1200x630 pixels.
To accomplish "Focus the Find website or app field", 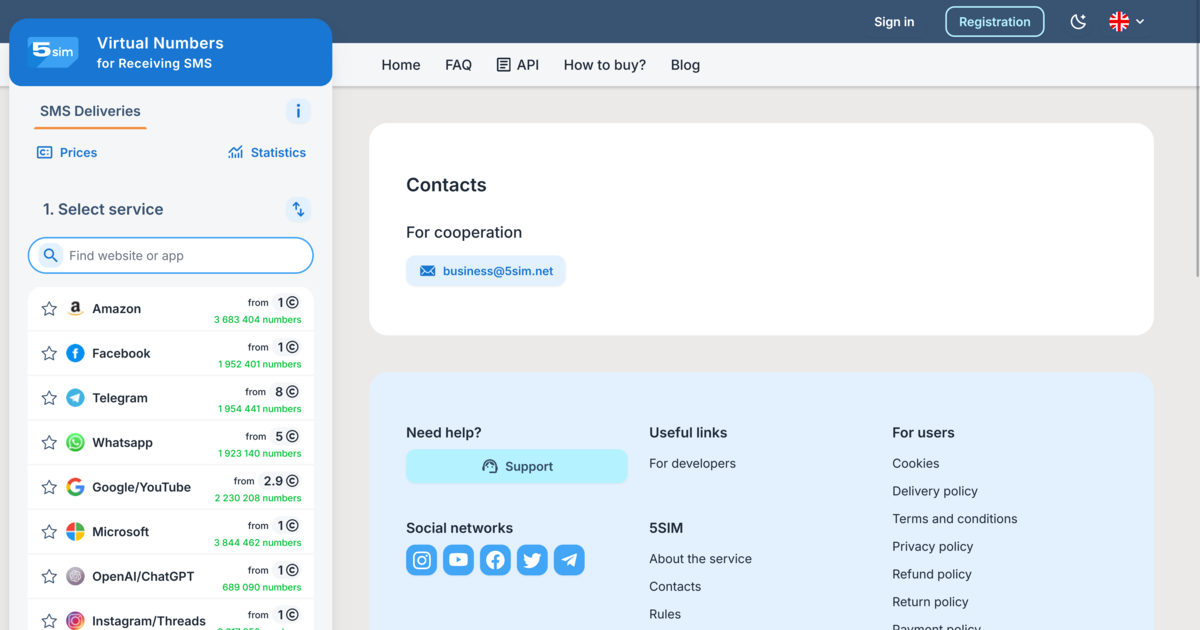I will tap(171, 256).
